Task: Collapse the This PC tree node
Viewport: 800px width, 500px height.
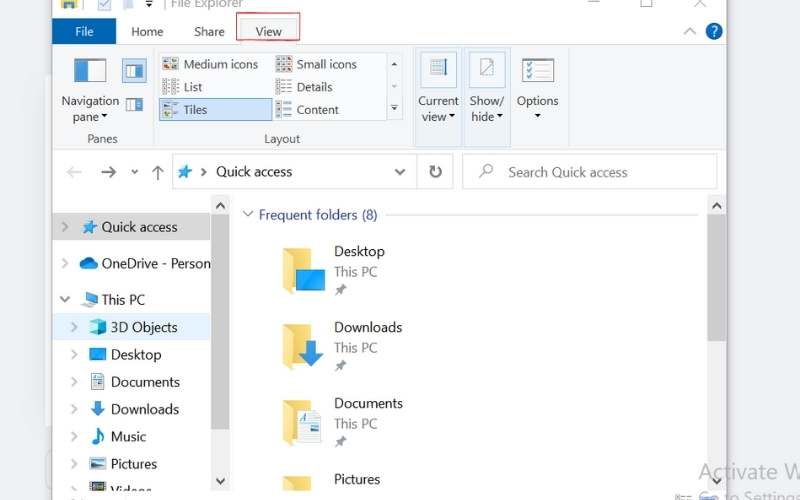Action: 65,300
